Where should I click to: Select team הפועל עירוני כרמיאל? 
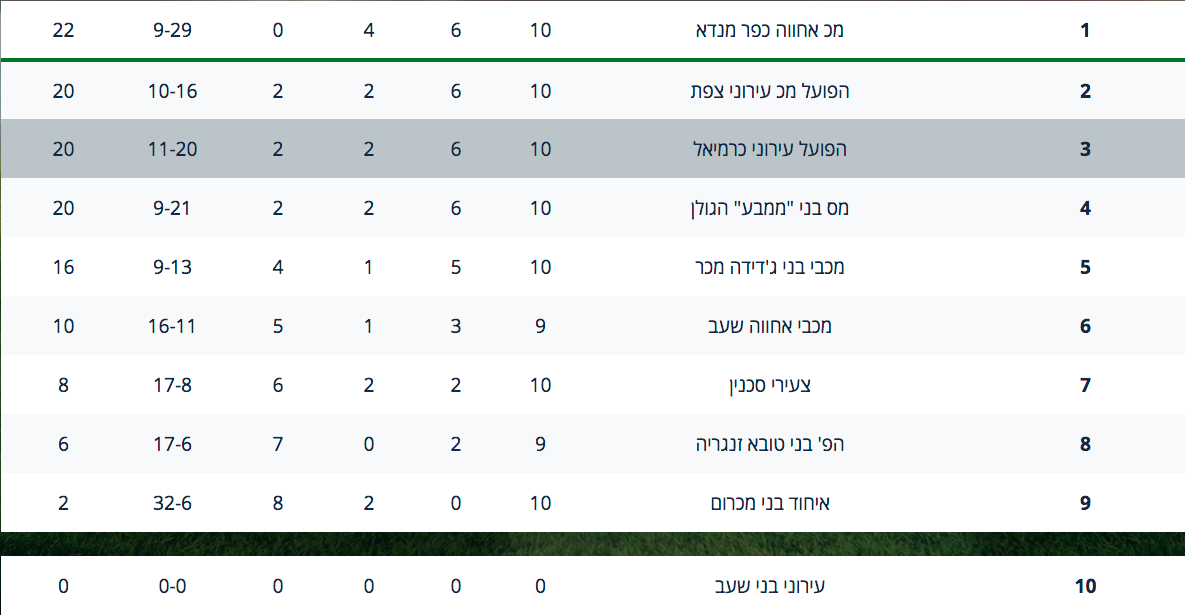[x=769, y=149]
